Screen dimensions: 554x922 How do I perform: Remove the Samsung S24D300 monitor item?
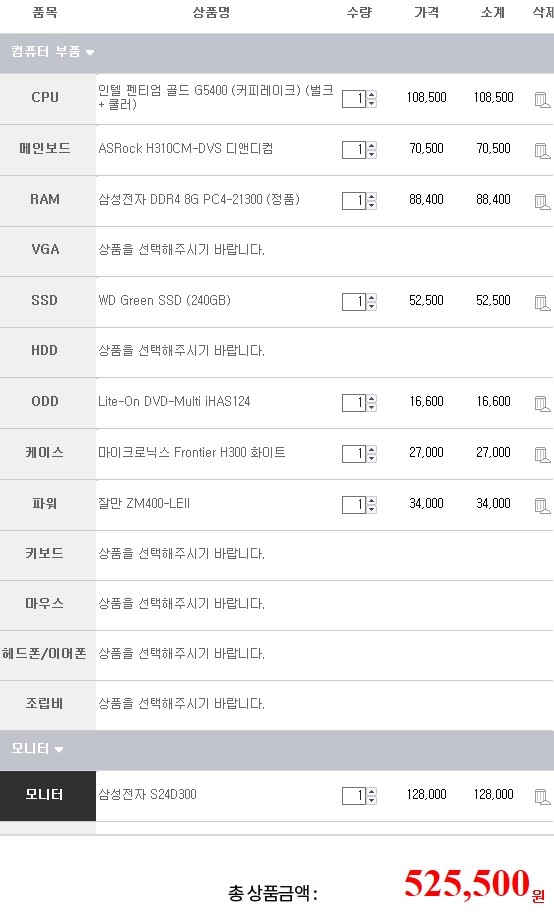[542, 796]
